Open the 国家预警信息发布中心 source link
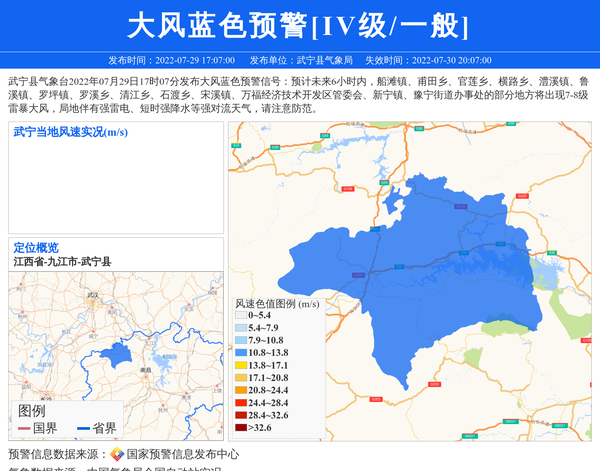Viewport: 600px width, 471px height. pos(183,454)
